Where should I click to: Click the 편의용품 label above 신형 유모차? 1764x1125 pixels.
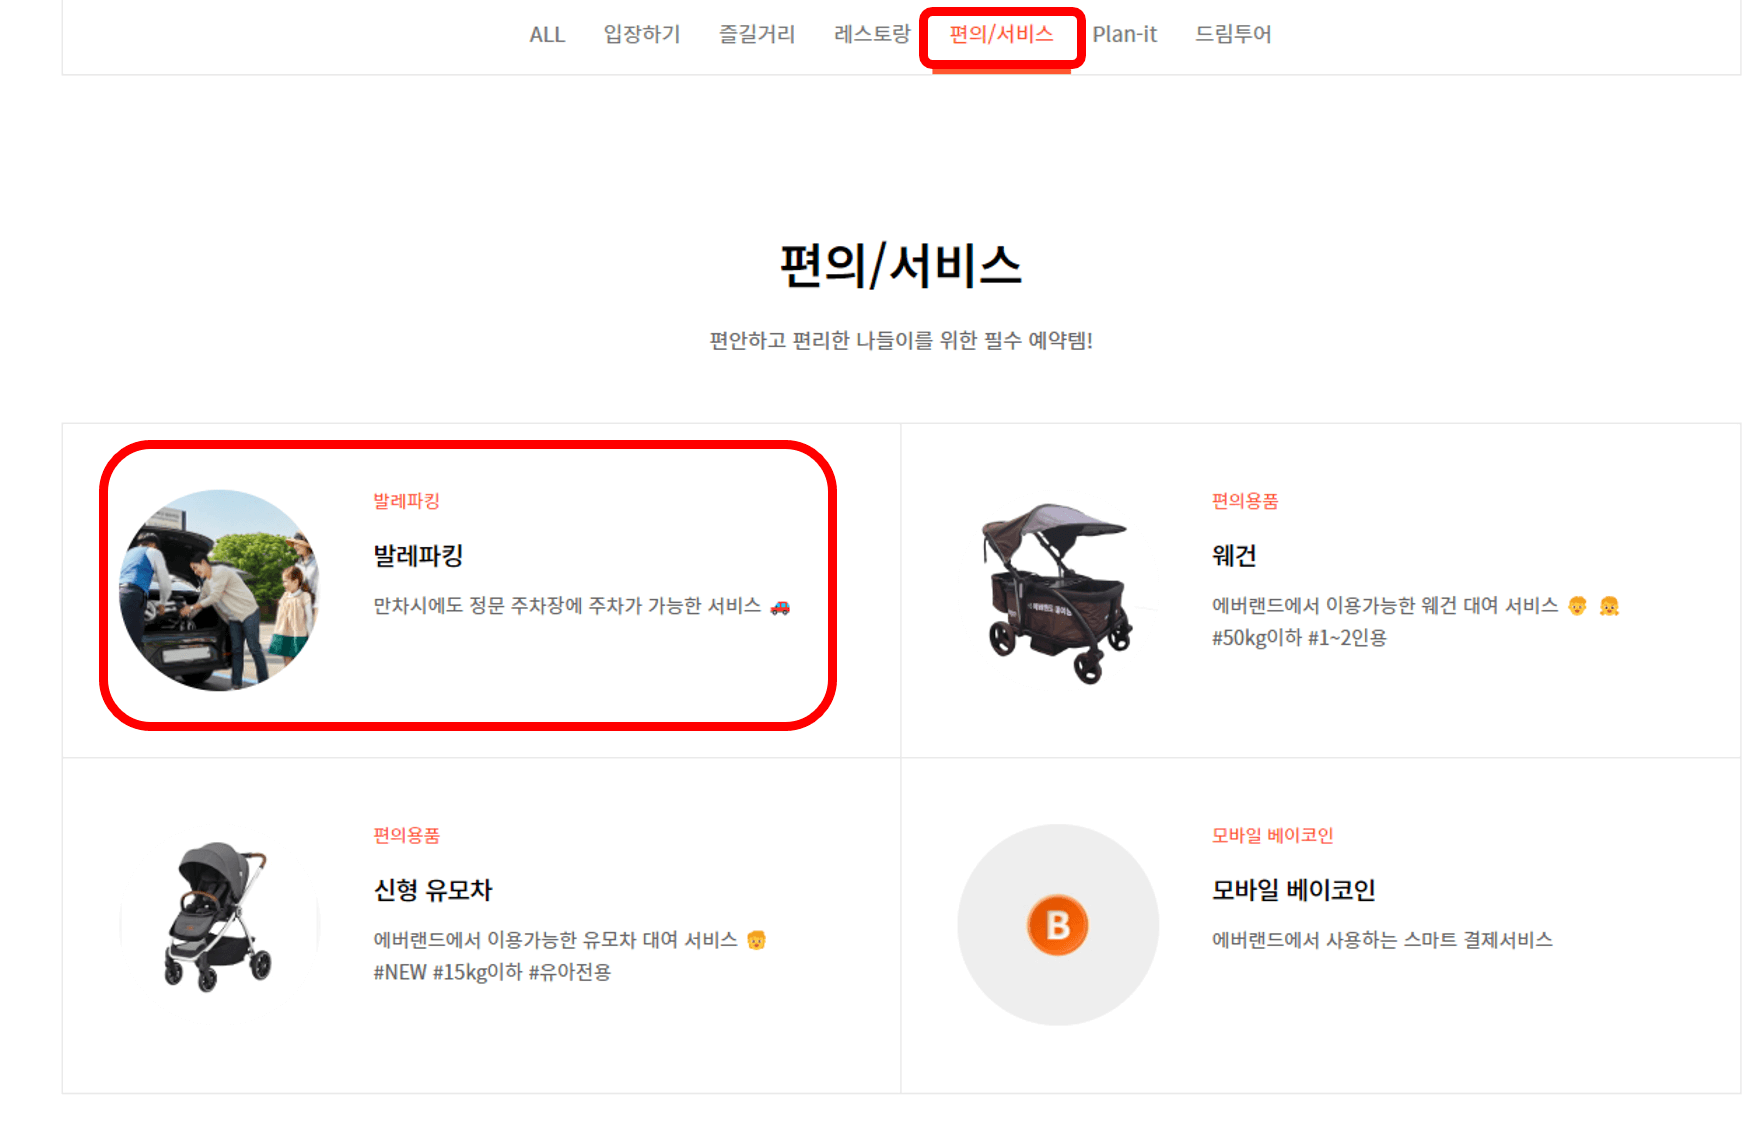tap(406, 835)
